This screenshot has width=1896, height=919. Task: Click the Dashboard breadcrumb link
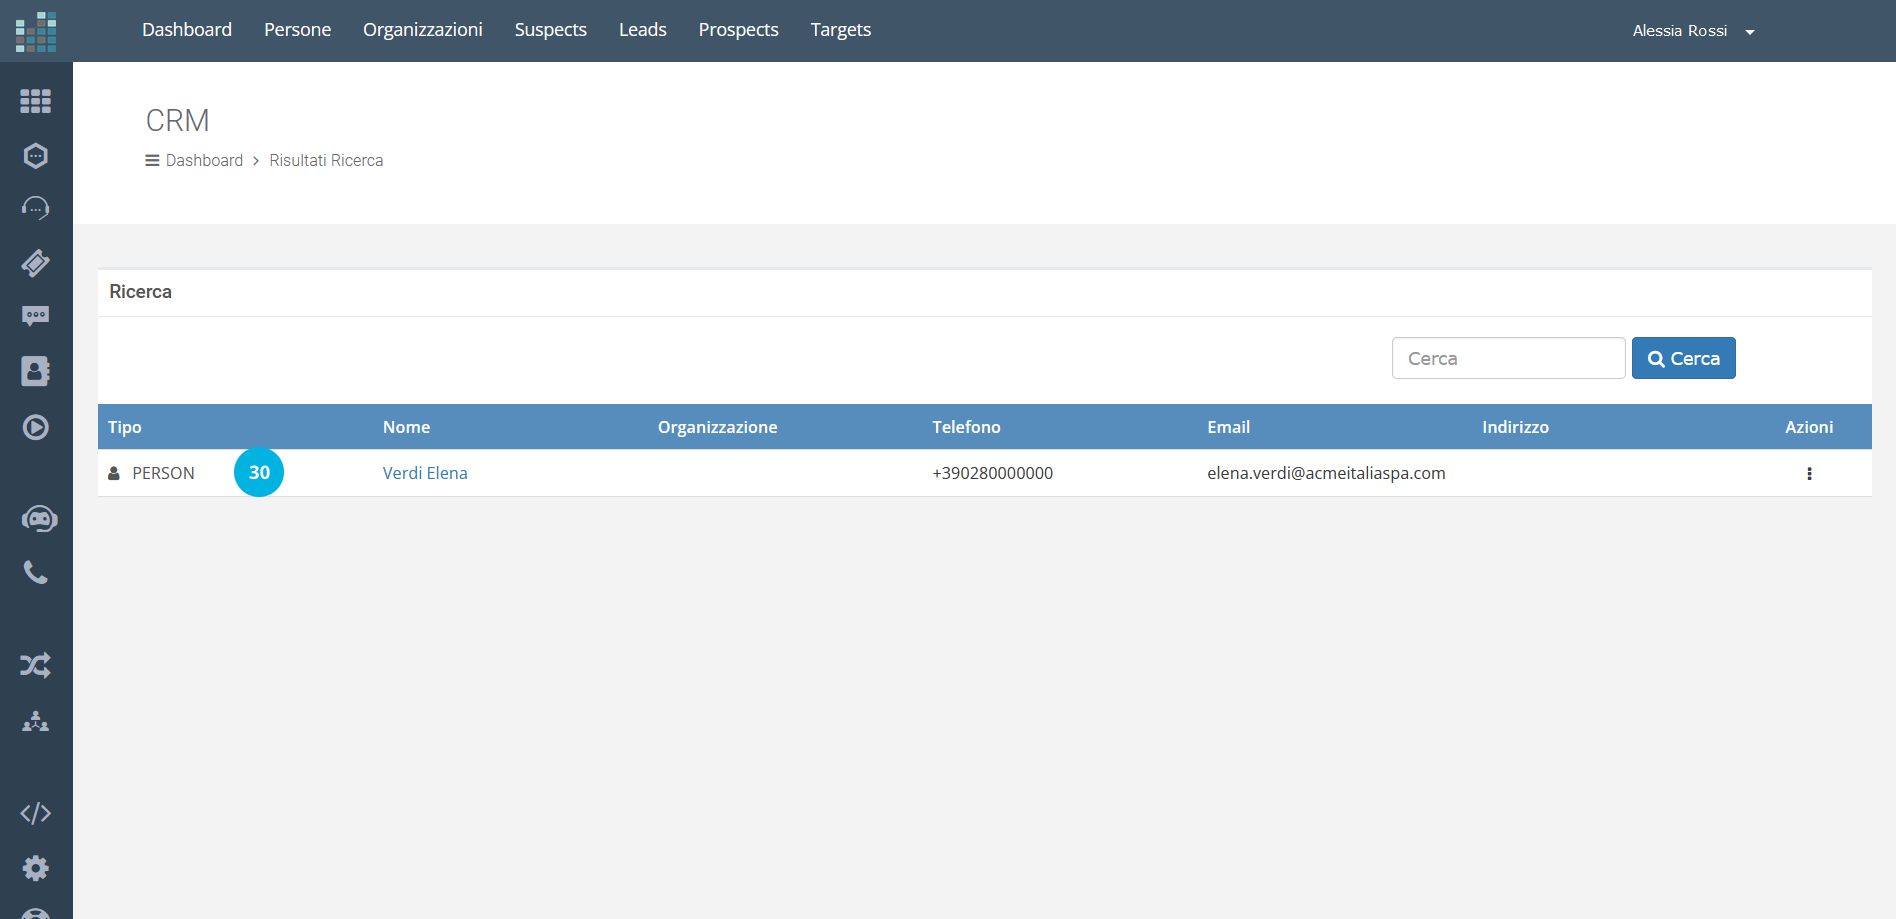[x=204, y=160]
